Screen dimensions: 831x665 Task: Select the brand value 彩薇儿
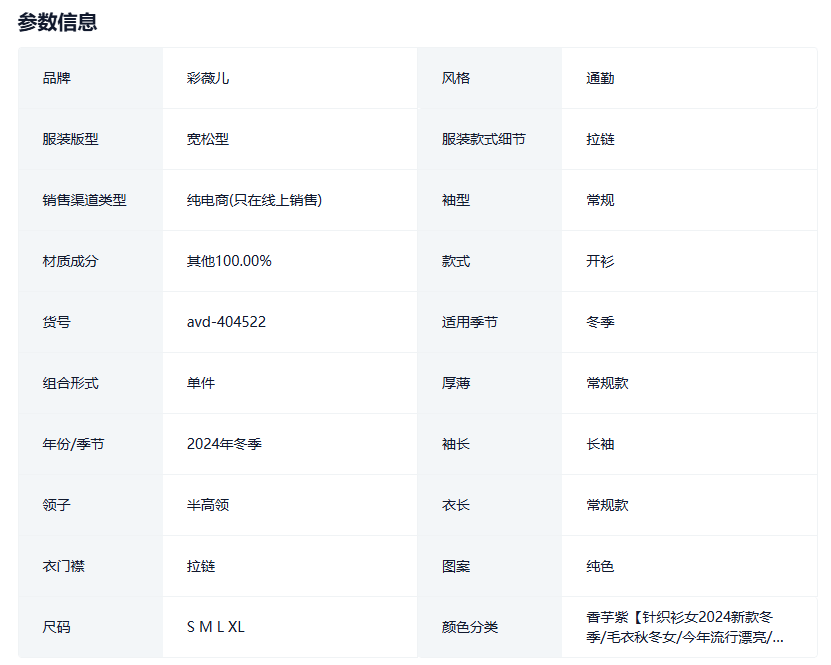pos(208,78)
